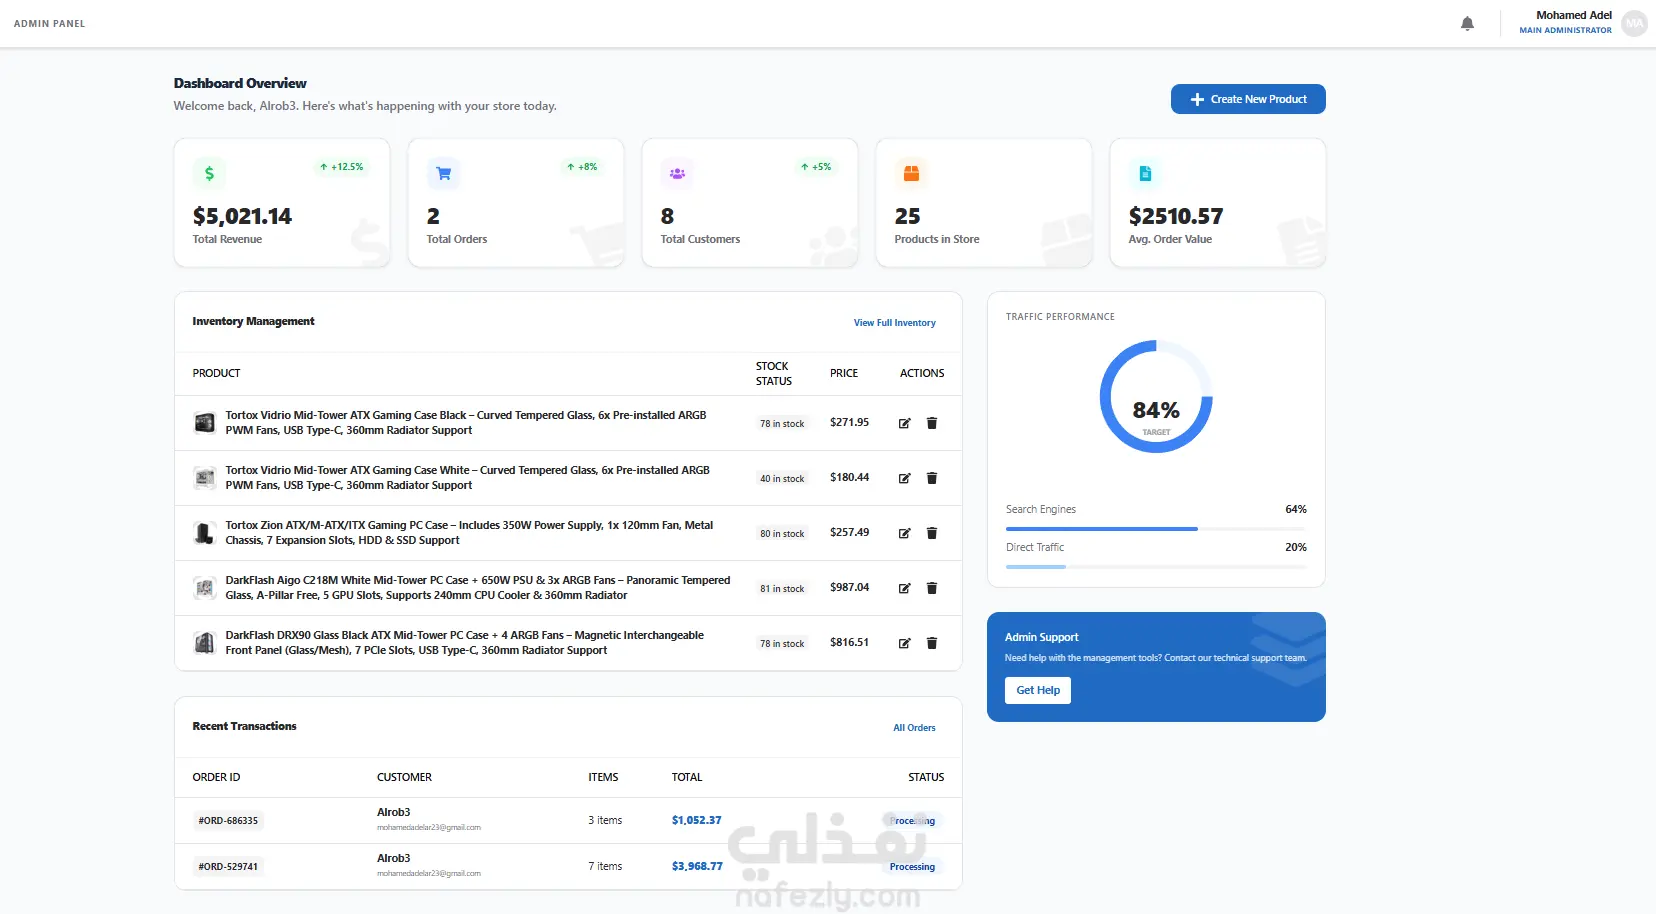Click Create New Product button

1248,99
